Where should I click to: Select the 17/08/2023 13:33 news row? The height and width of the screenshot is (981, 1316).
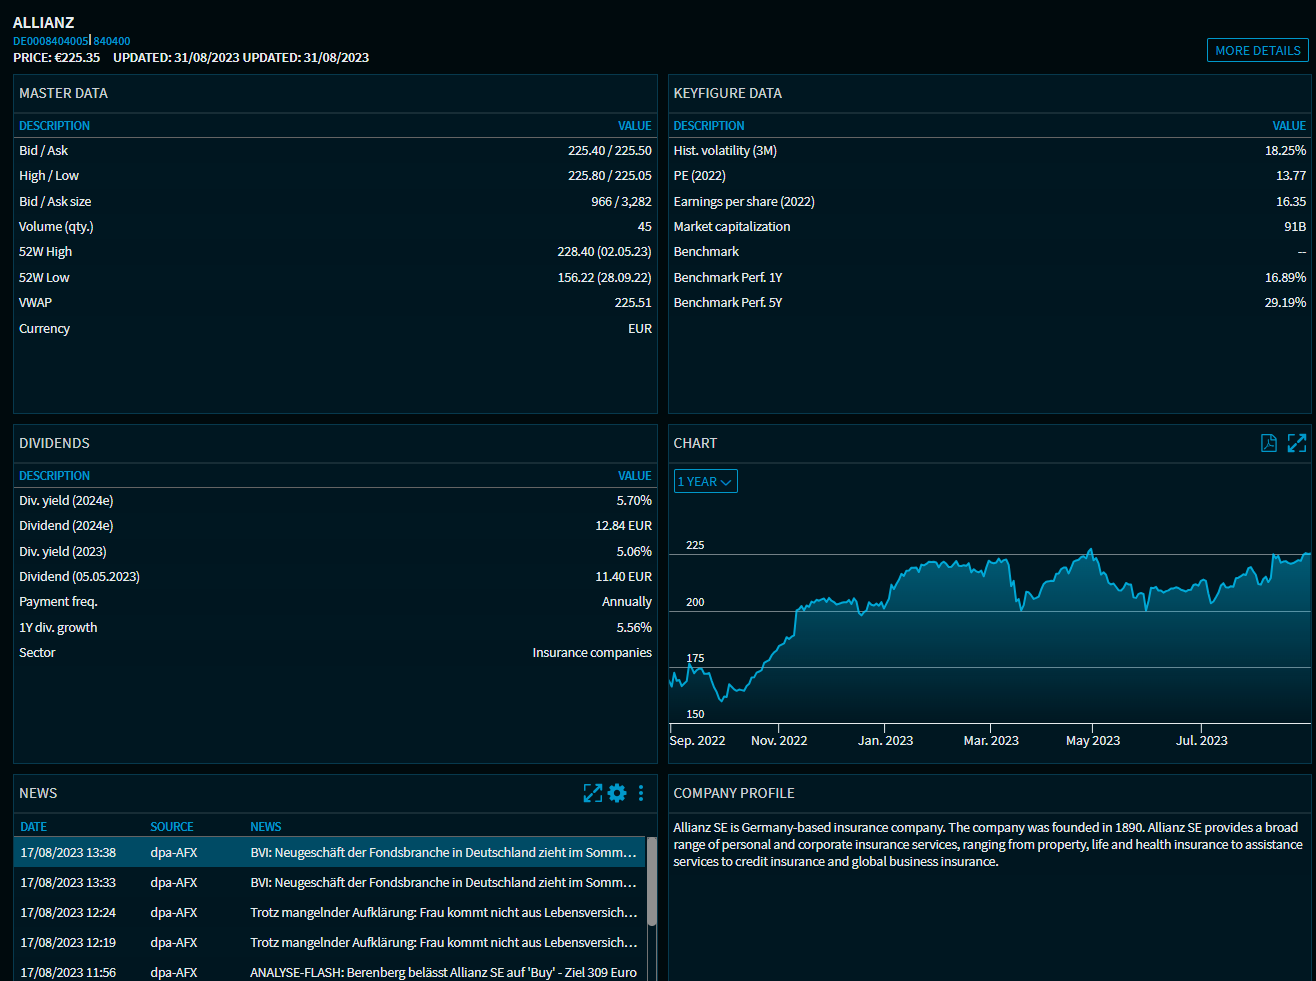[330, 883]
